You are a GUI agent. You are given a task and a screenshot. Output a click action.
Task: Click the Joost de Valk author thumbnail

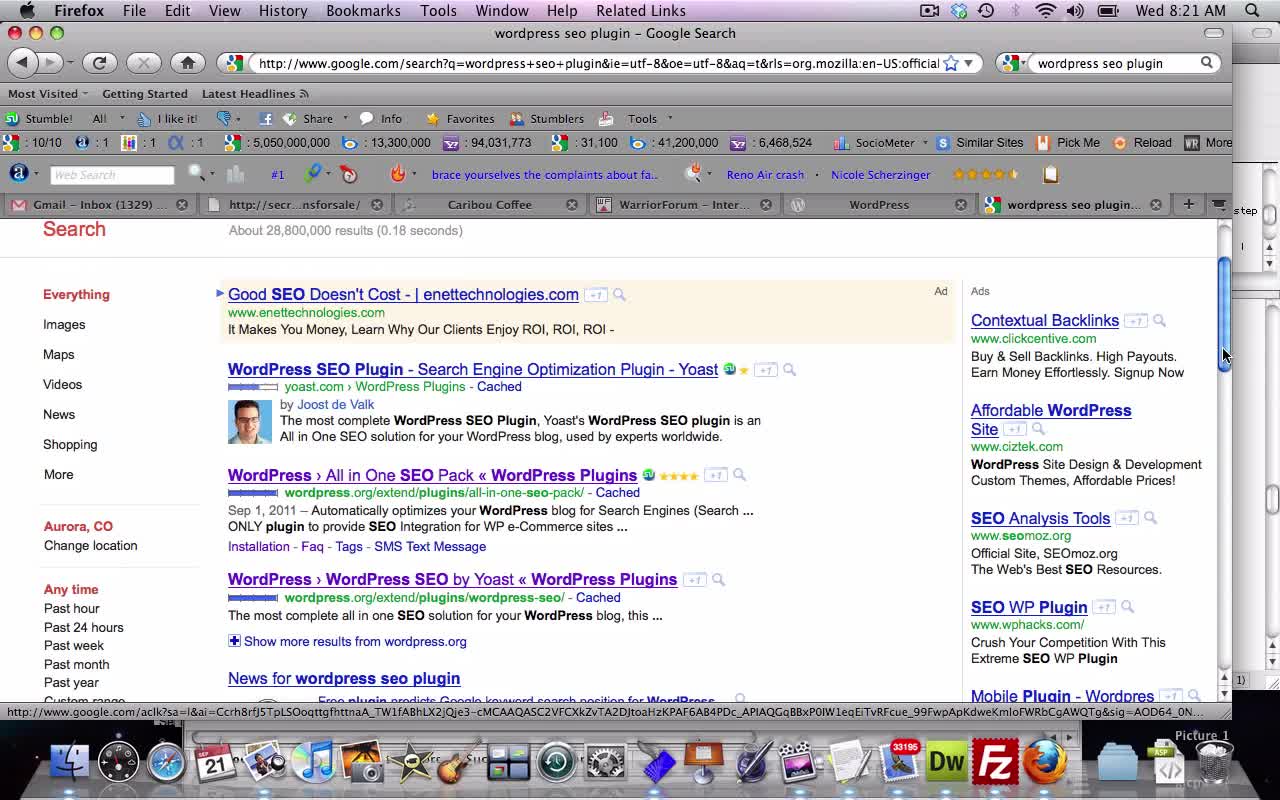pyautogui.click(x=250, y=421)
